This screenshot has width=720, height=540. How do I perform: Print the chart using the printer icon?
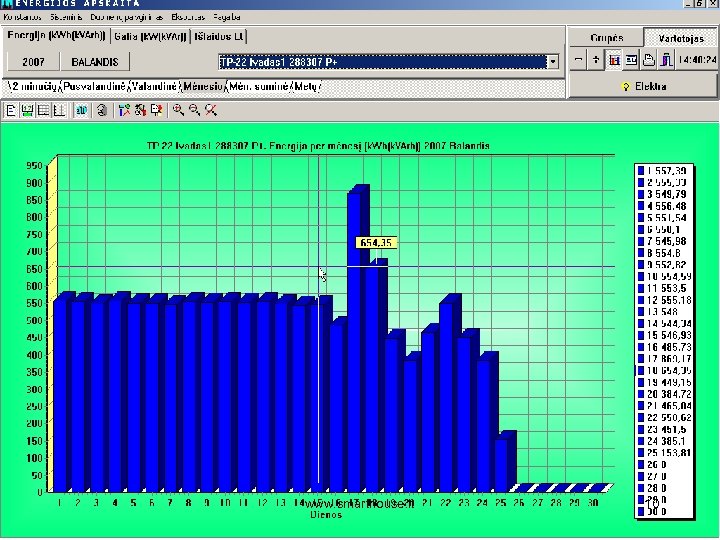(648, 60)
